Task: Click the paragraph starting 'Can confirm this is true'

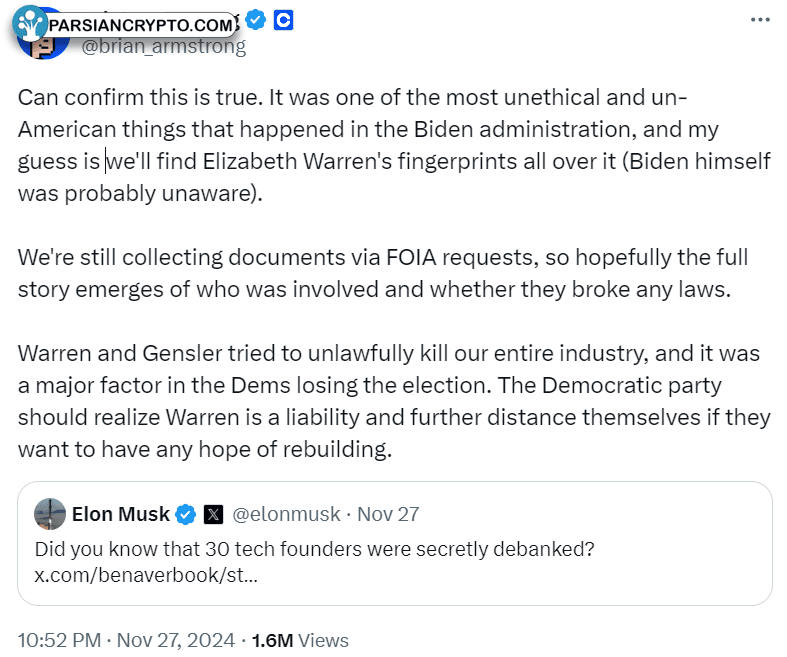Action: click(394, 146)
